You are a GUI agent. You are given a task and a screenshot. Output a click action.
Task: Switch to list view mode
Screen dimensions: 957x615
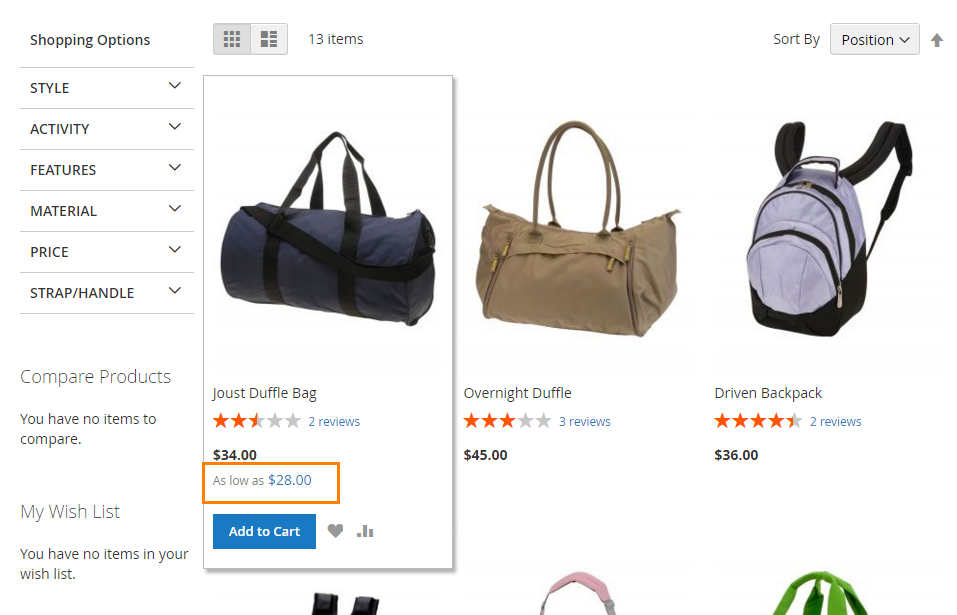click(x=269, y=39)
